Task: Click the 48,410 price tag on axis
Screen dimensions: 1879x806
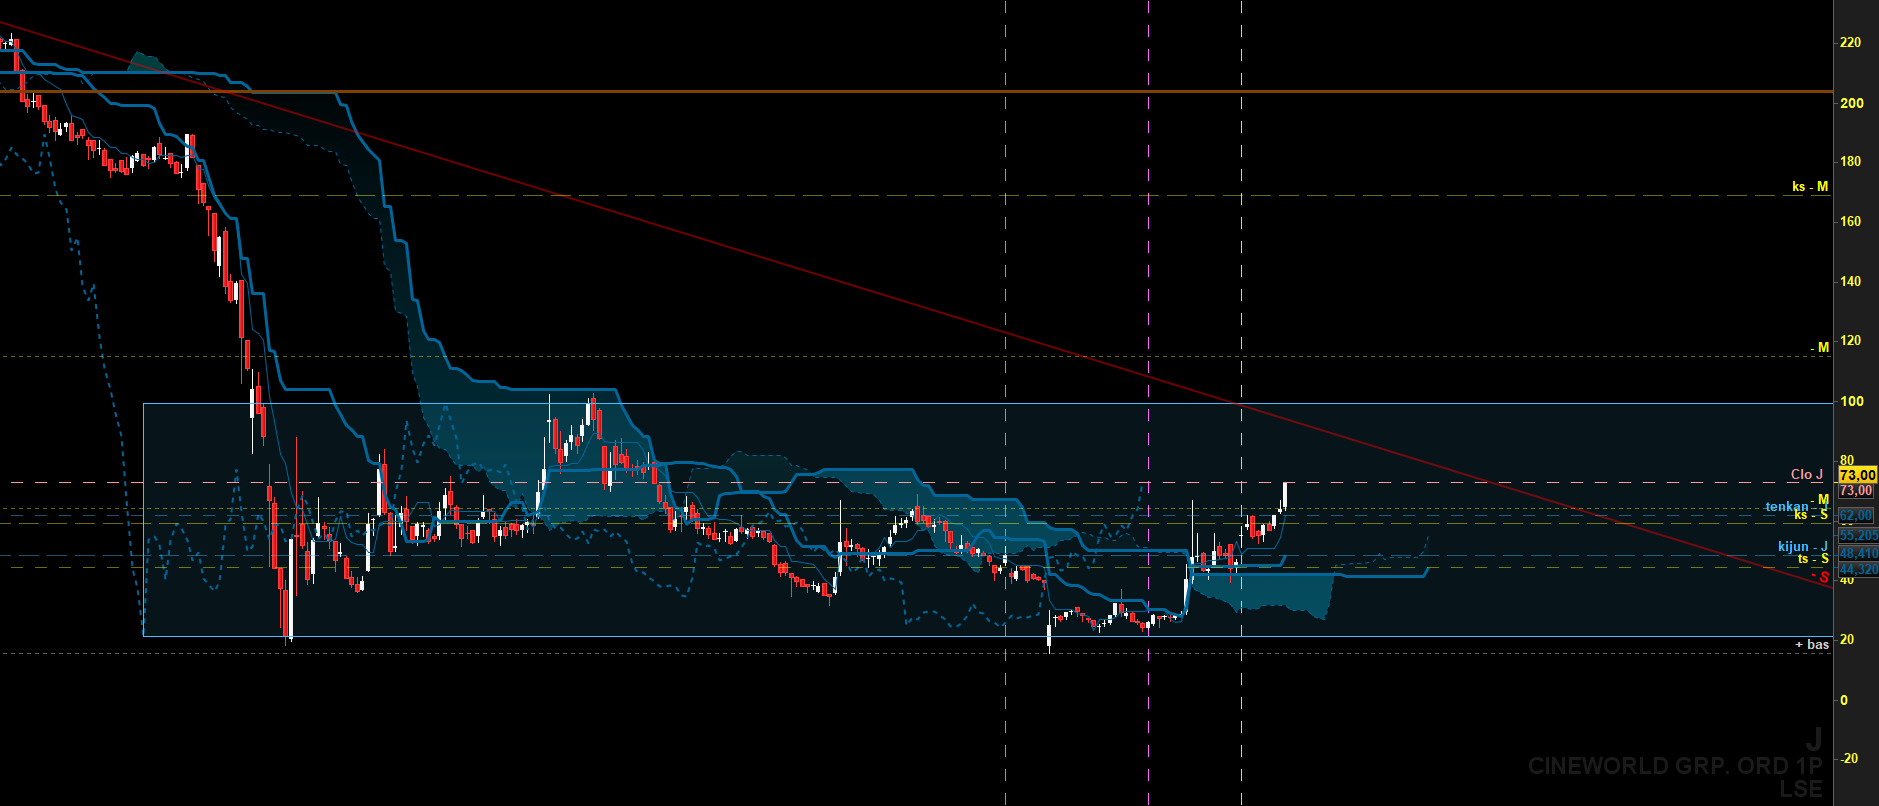Action: (1859, 553)
